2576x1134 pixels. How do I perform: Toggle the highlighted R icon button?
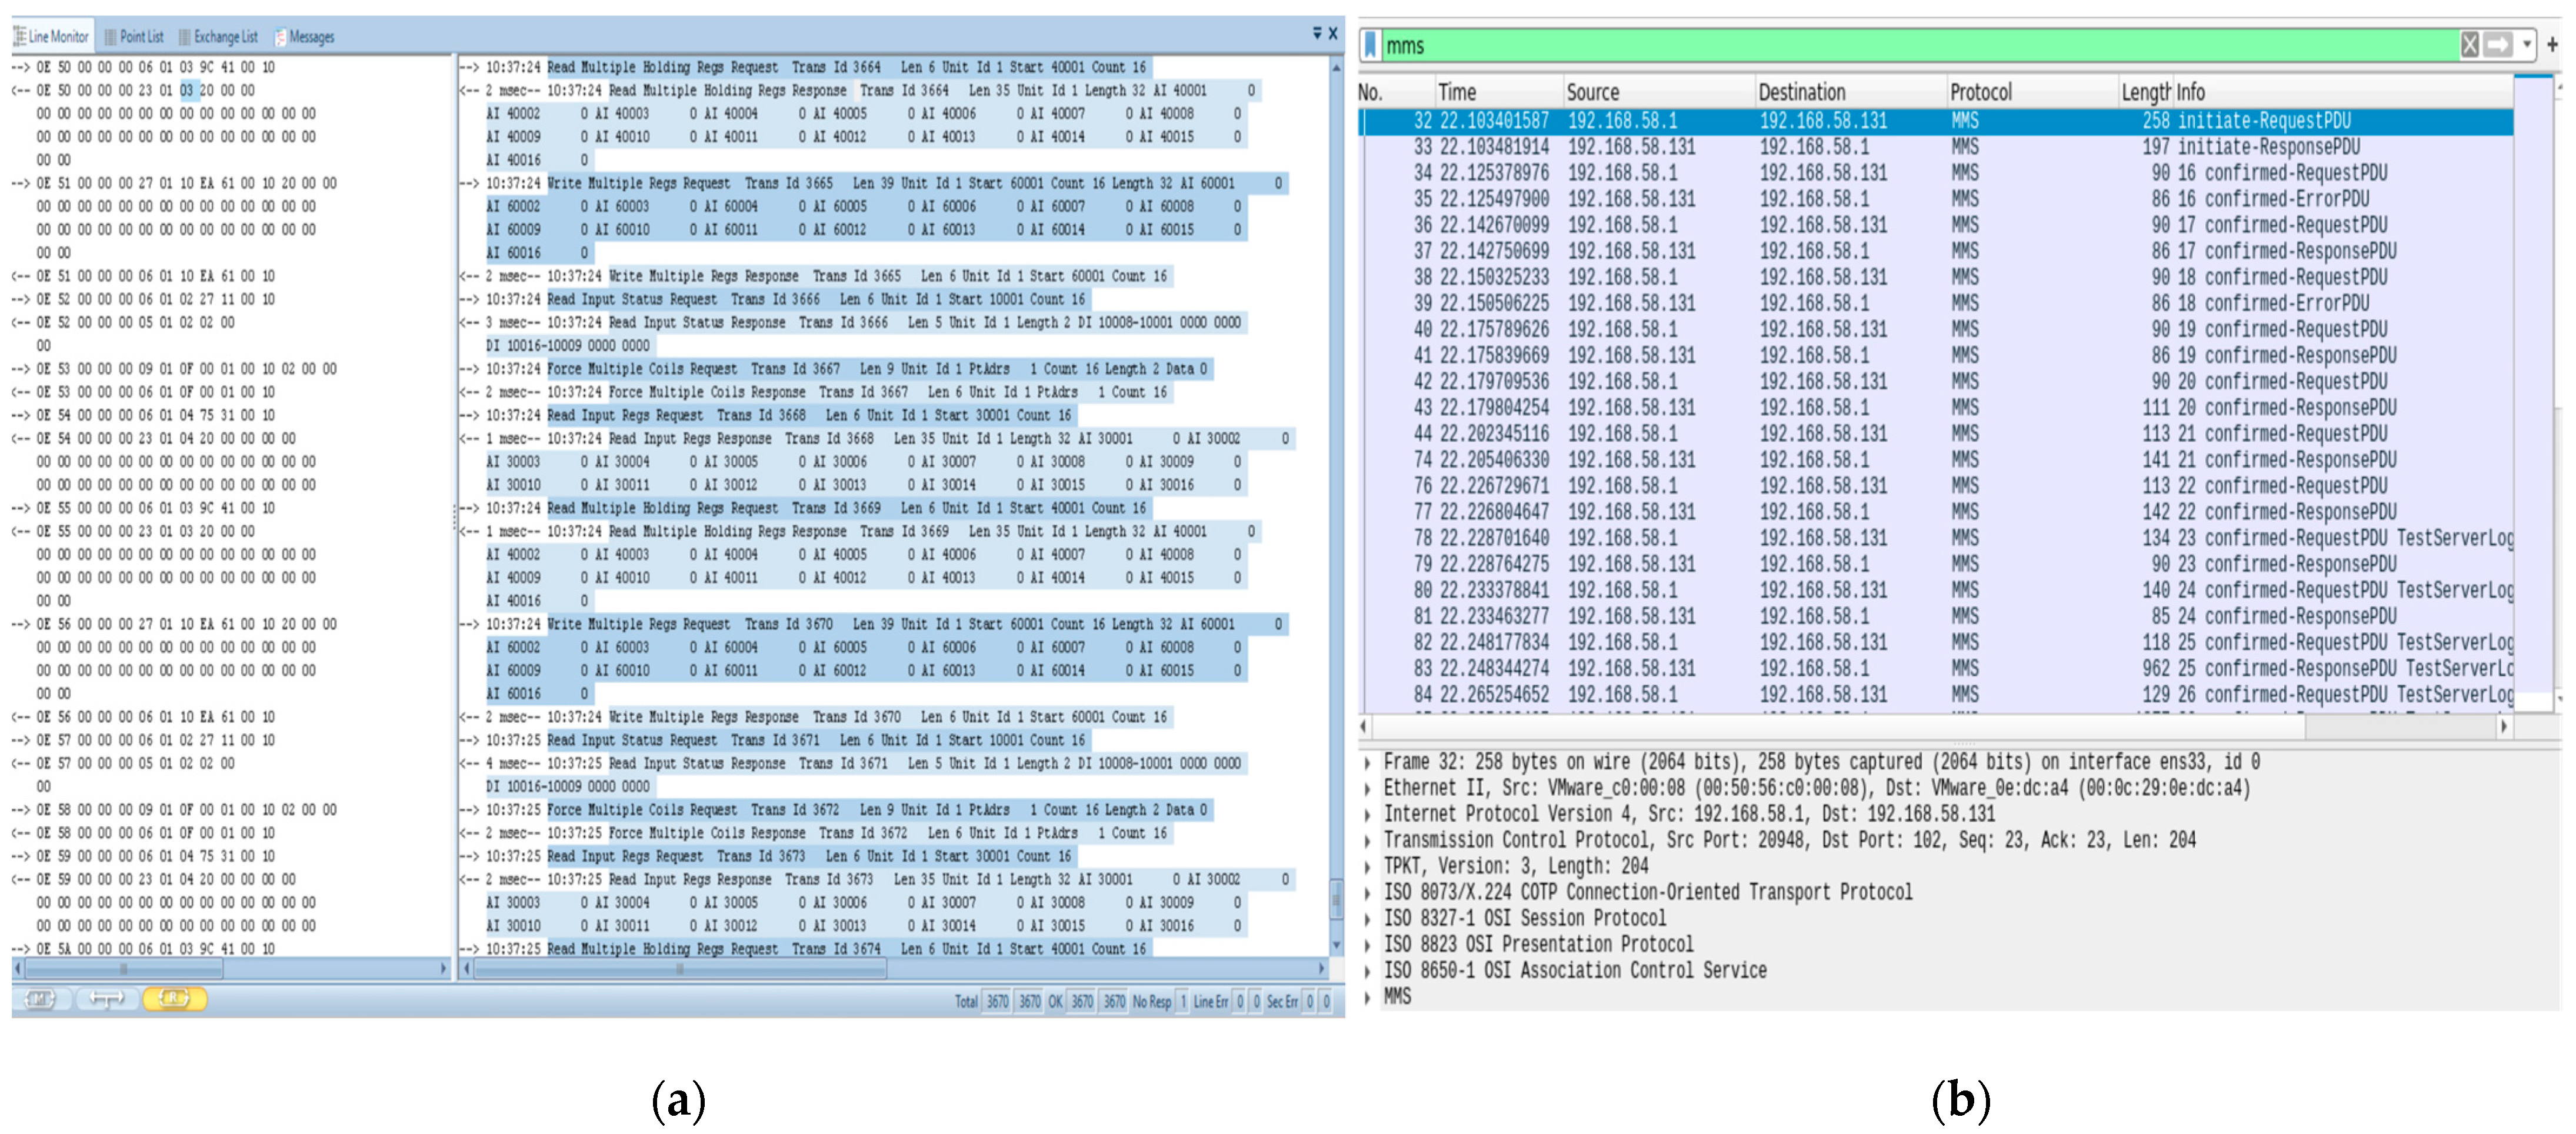tap(174, 998)
